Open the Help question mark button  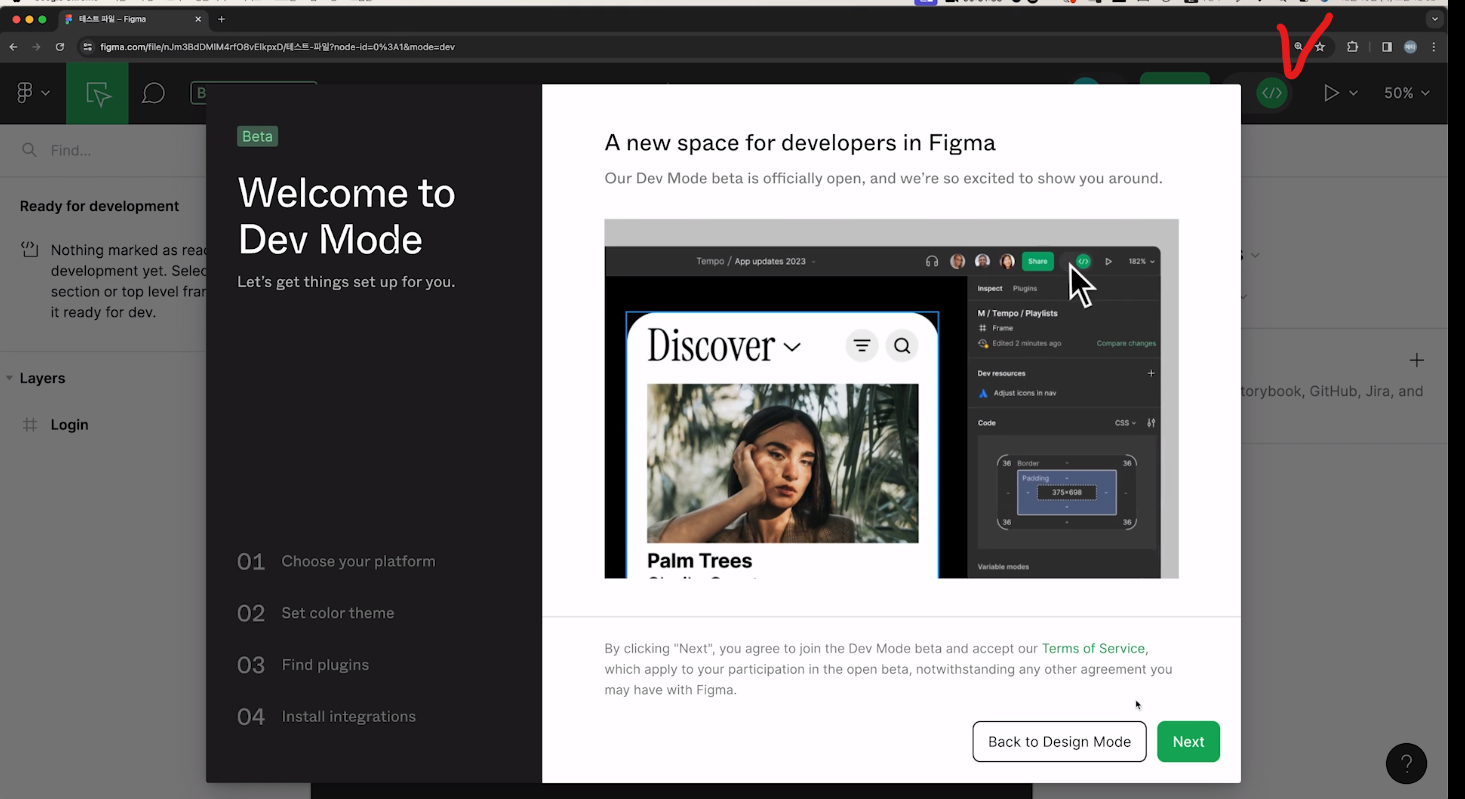coord(1406,764)
